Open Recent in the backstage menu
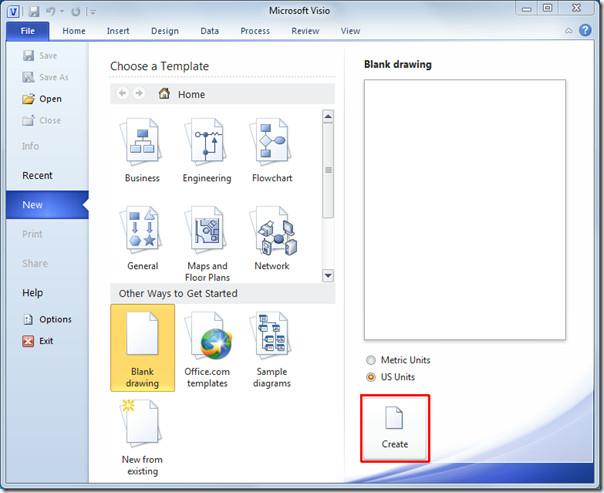Screen dimensions: 604x493 pos(37,176)
